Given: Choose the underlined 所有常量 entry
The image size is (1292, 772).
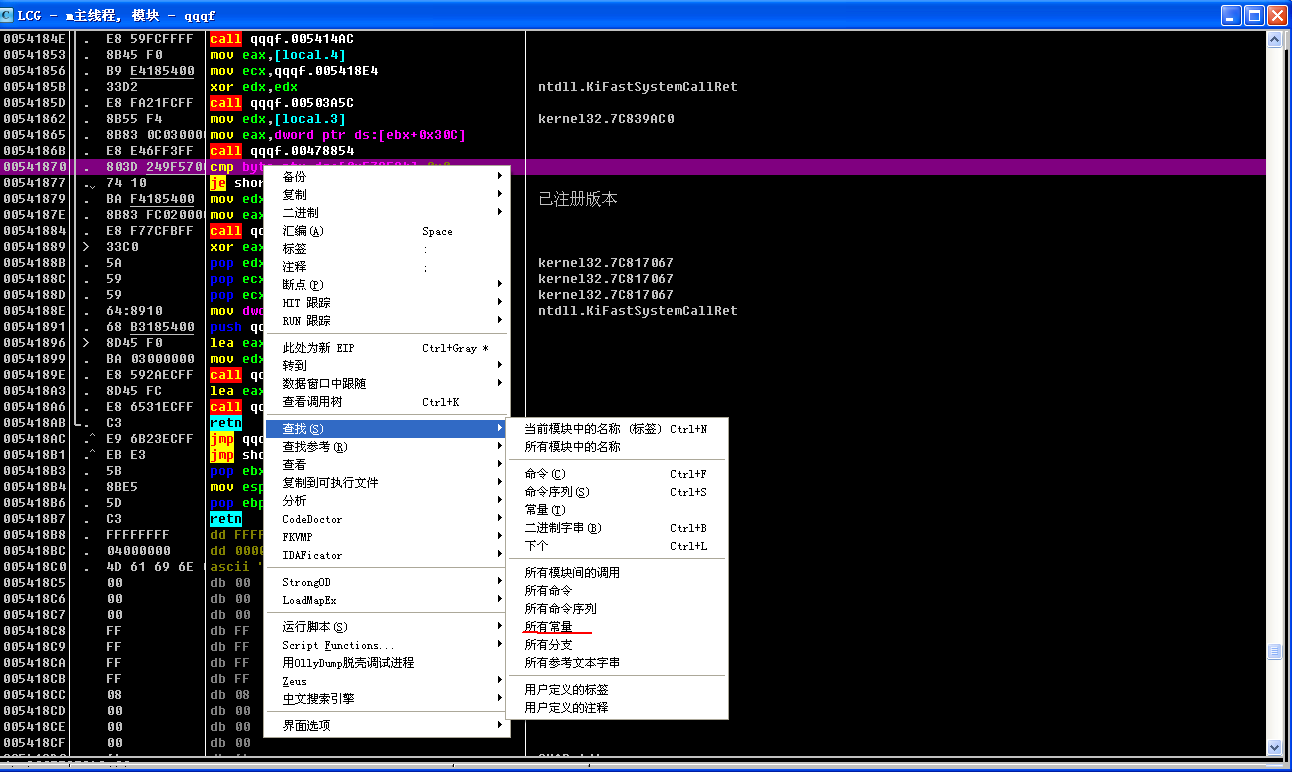Looking at the screenshot, I should point(617,626).
